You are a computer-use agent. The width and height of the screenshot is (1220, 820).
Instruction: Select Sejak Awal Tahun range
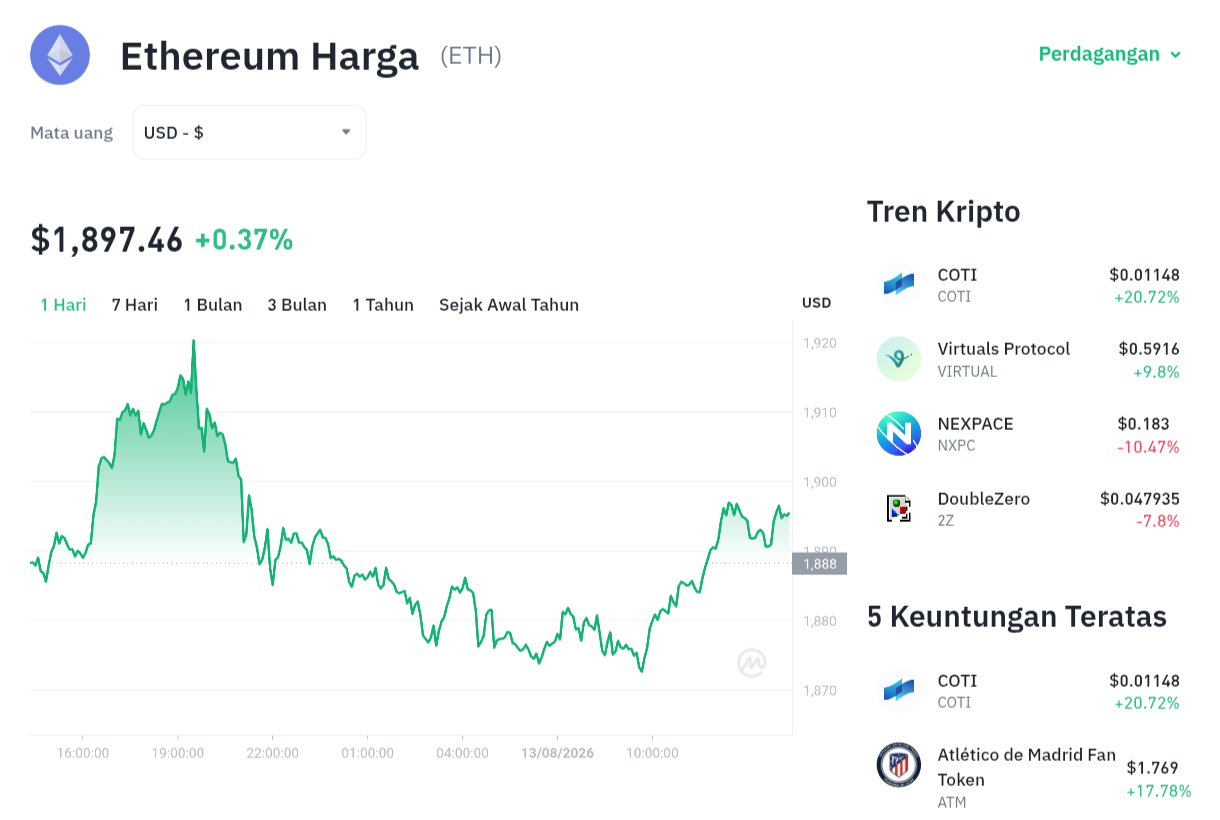(509, 305)
